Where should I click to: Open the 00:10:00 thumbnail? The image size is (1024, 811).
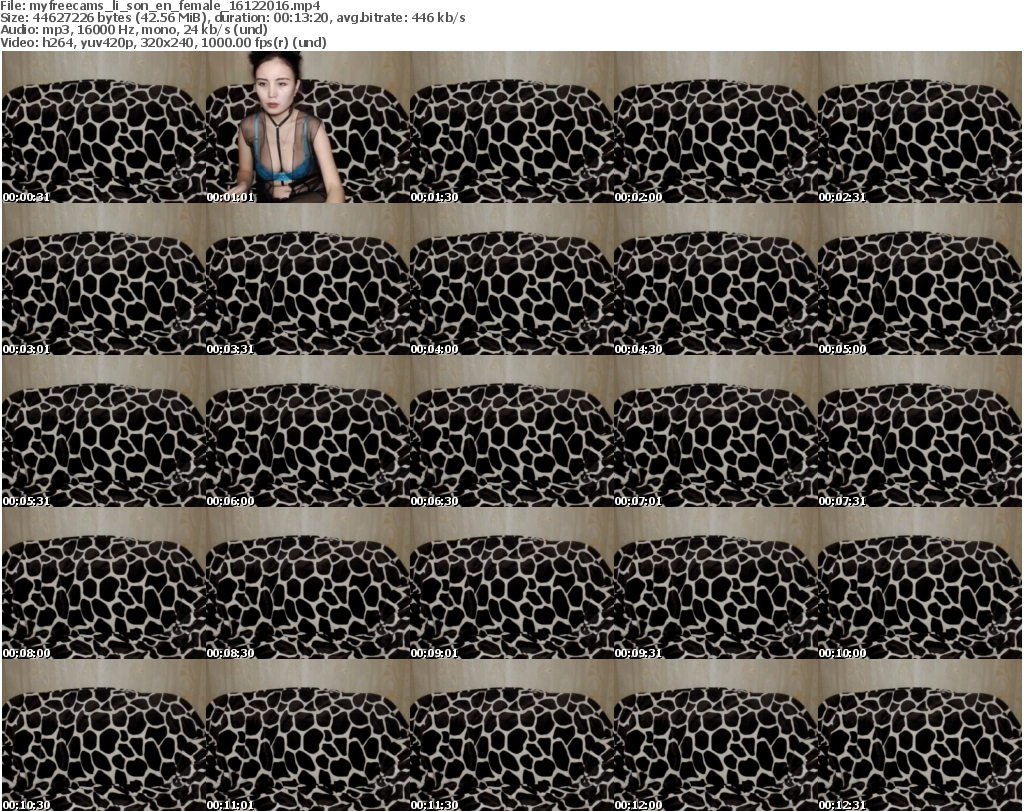[x=919, y=583]
